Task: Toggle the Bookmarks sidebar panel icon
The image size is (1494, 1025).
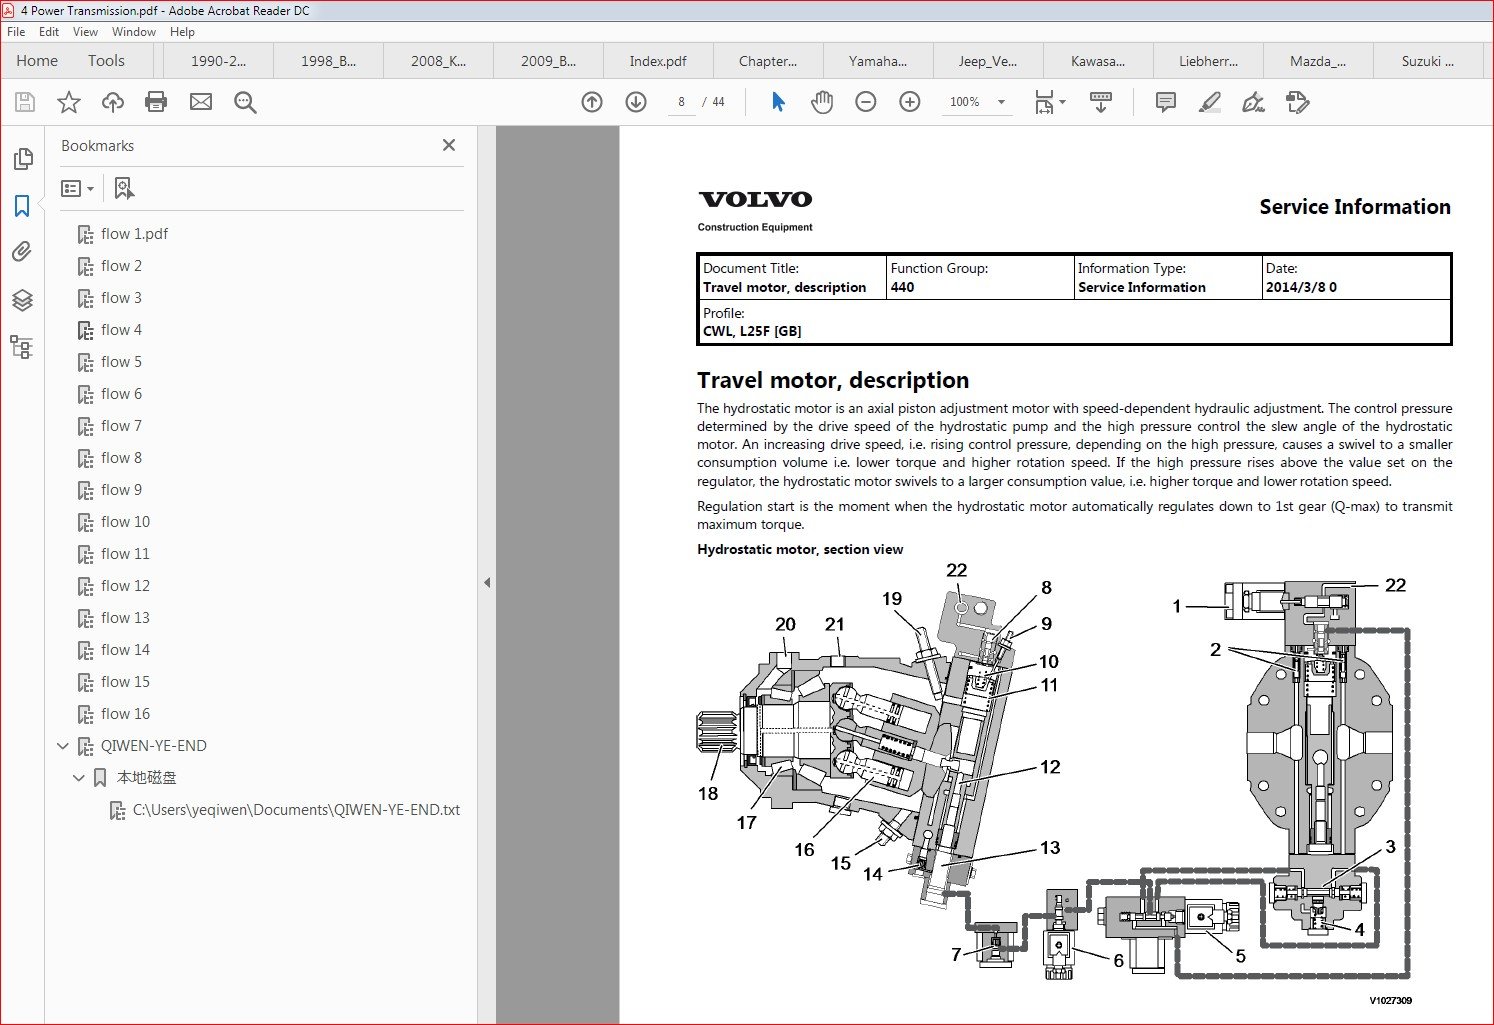Action: (x=22, y=206)
